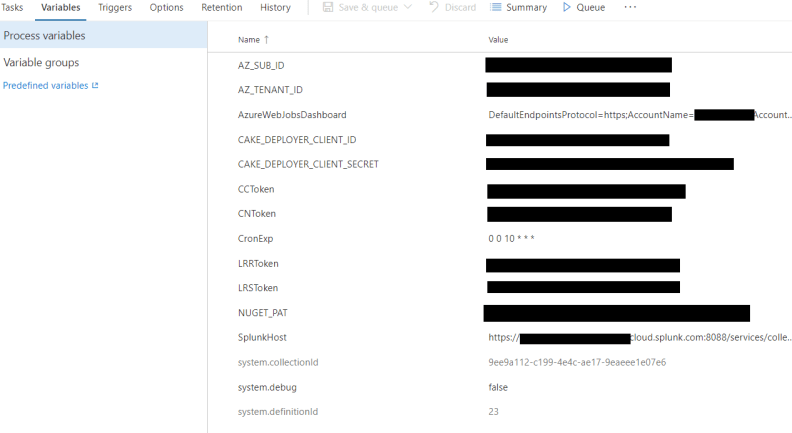Viewport: 792px width, 433px height.
Task: Discard pipeline changes
Action: (x=460, y=8)
